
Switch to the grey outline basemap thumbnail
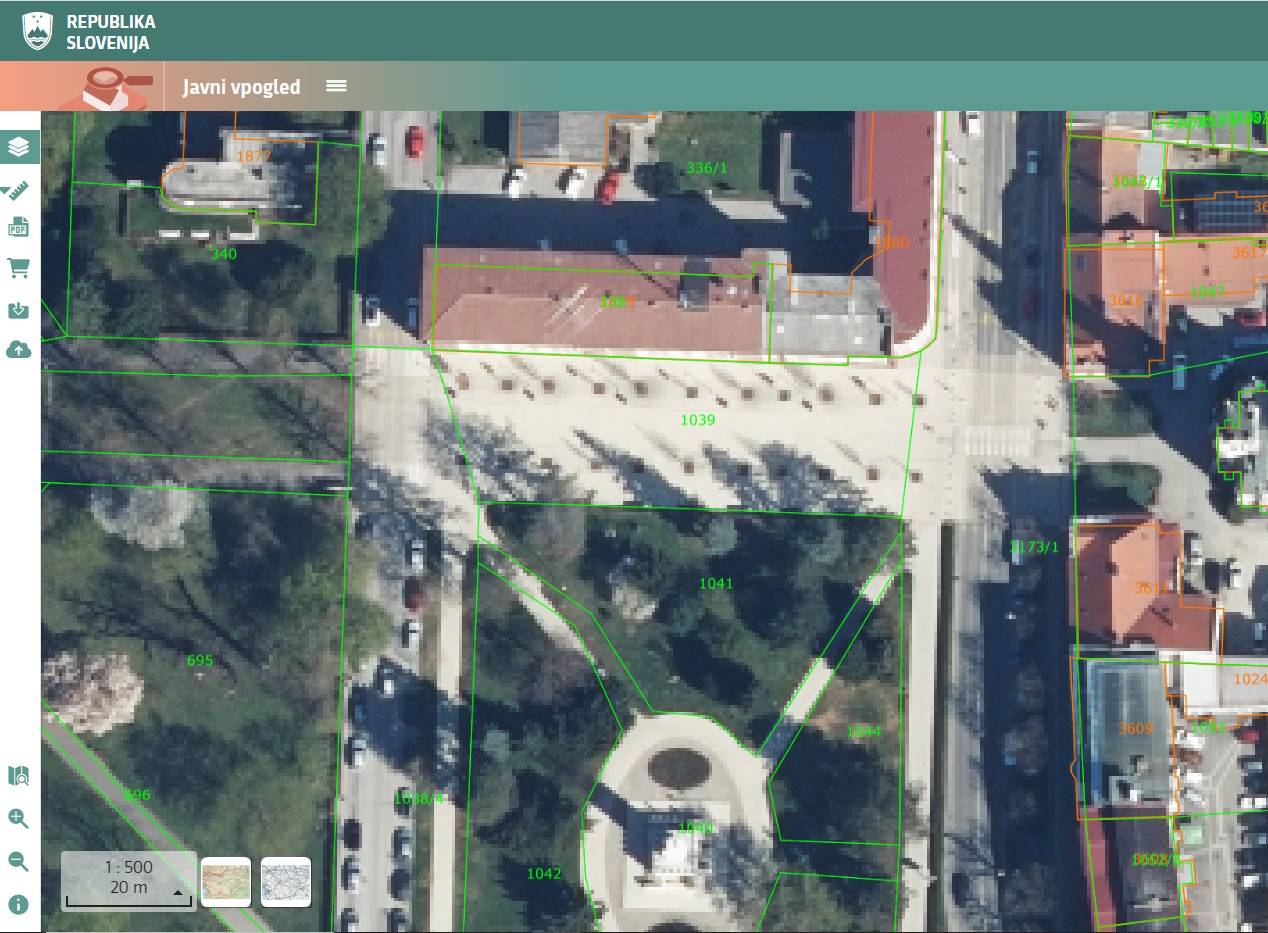[x=286, y=882]
